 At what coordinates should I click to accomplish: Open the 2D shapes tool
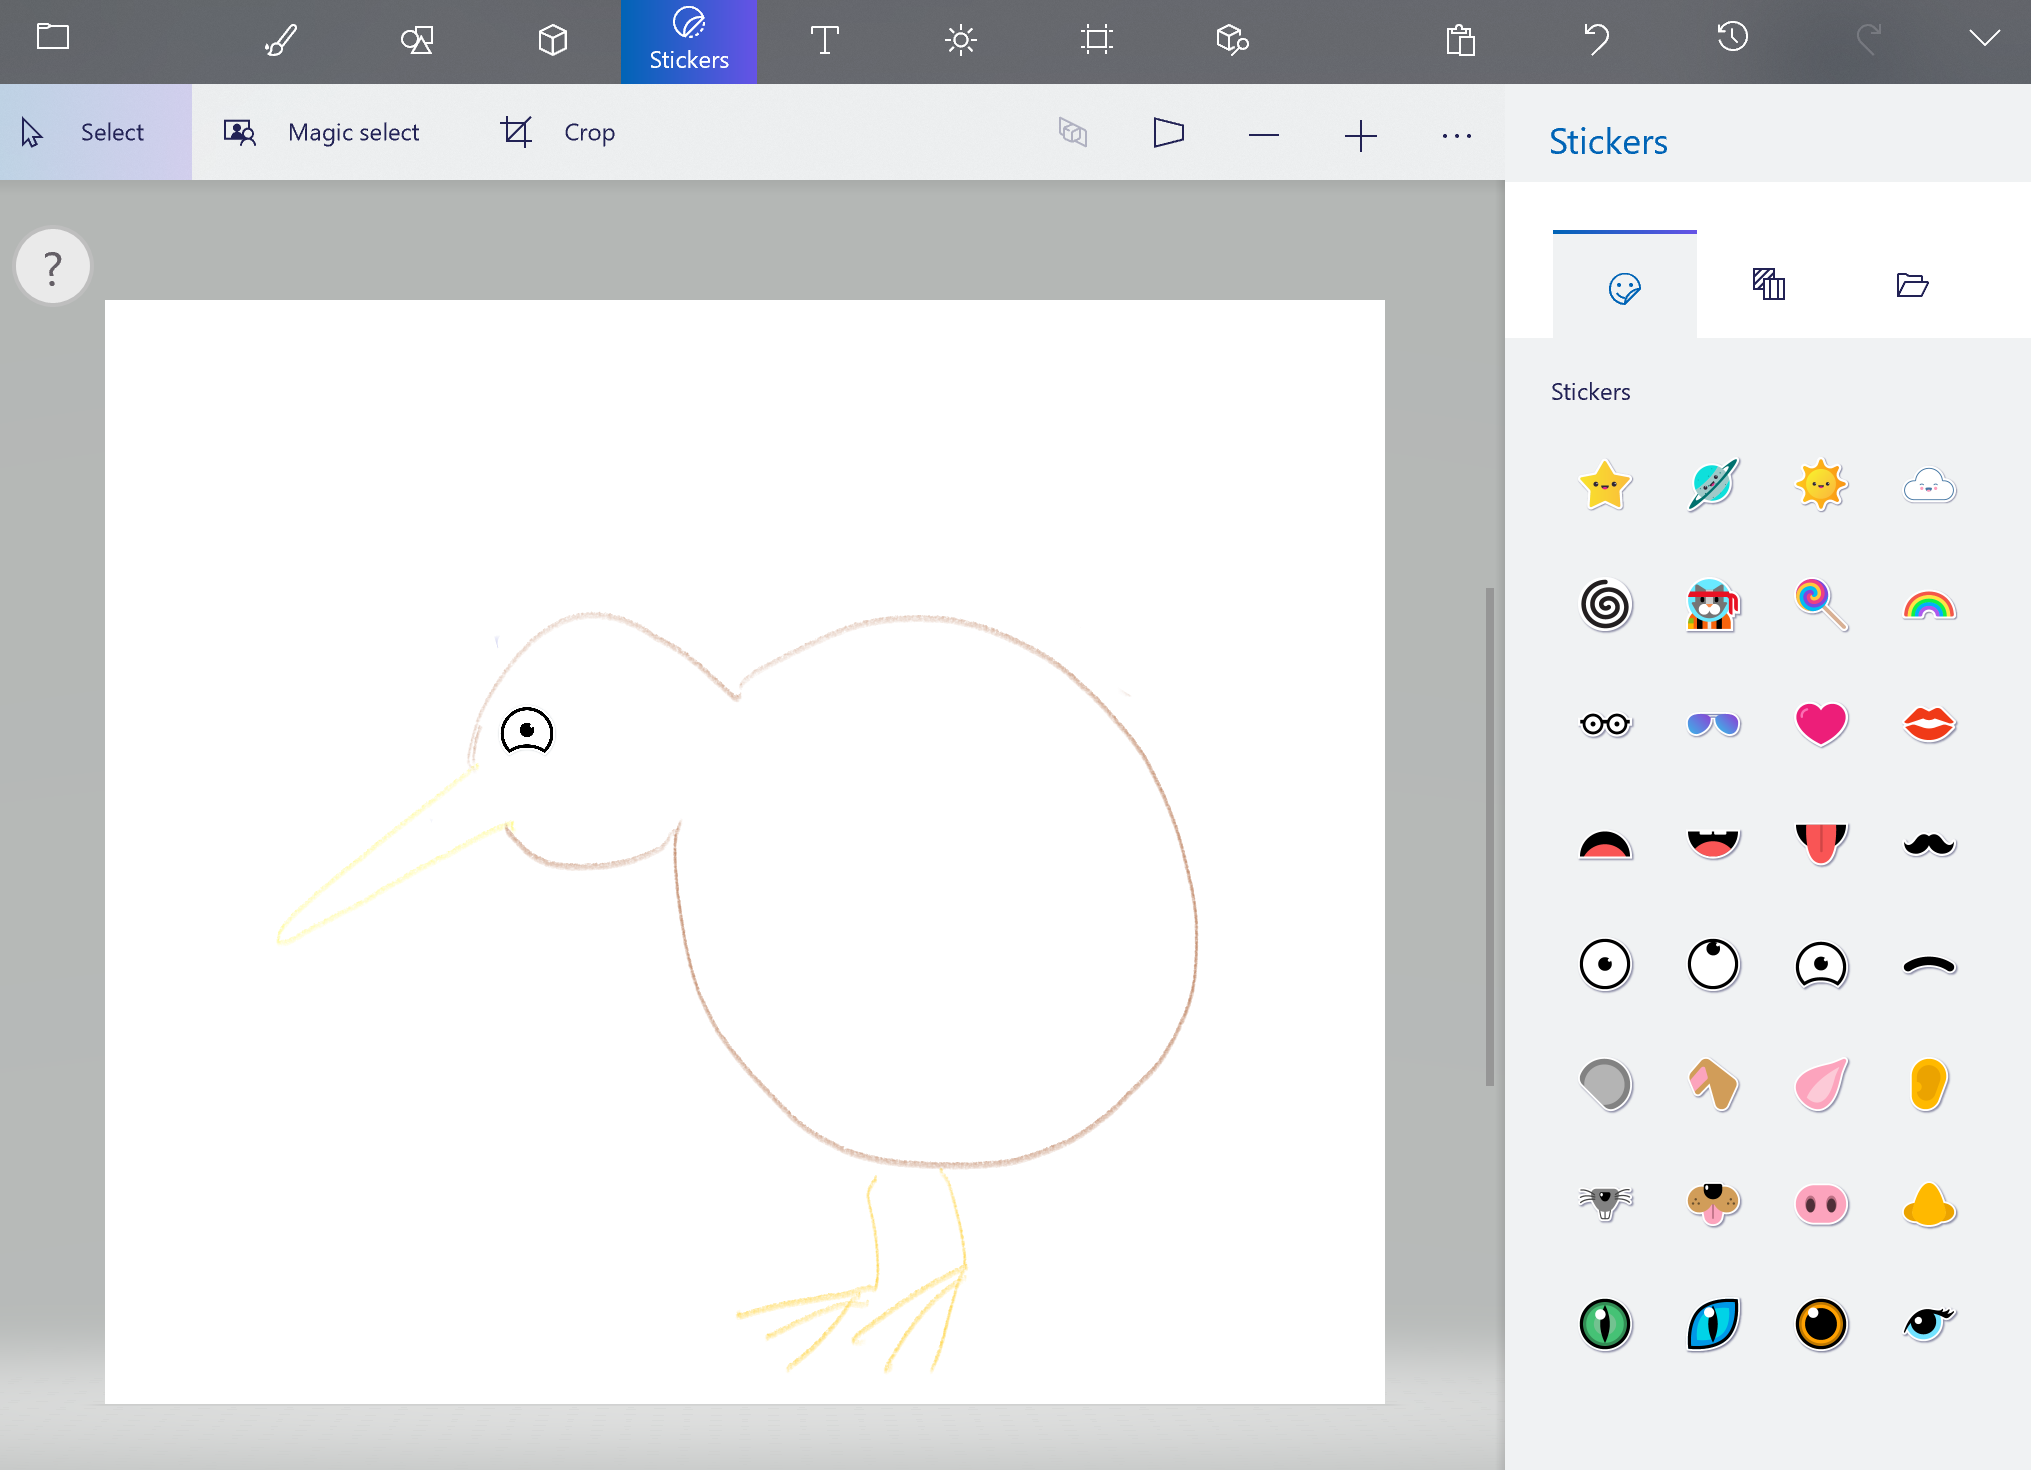point(417,40)
